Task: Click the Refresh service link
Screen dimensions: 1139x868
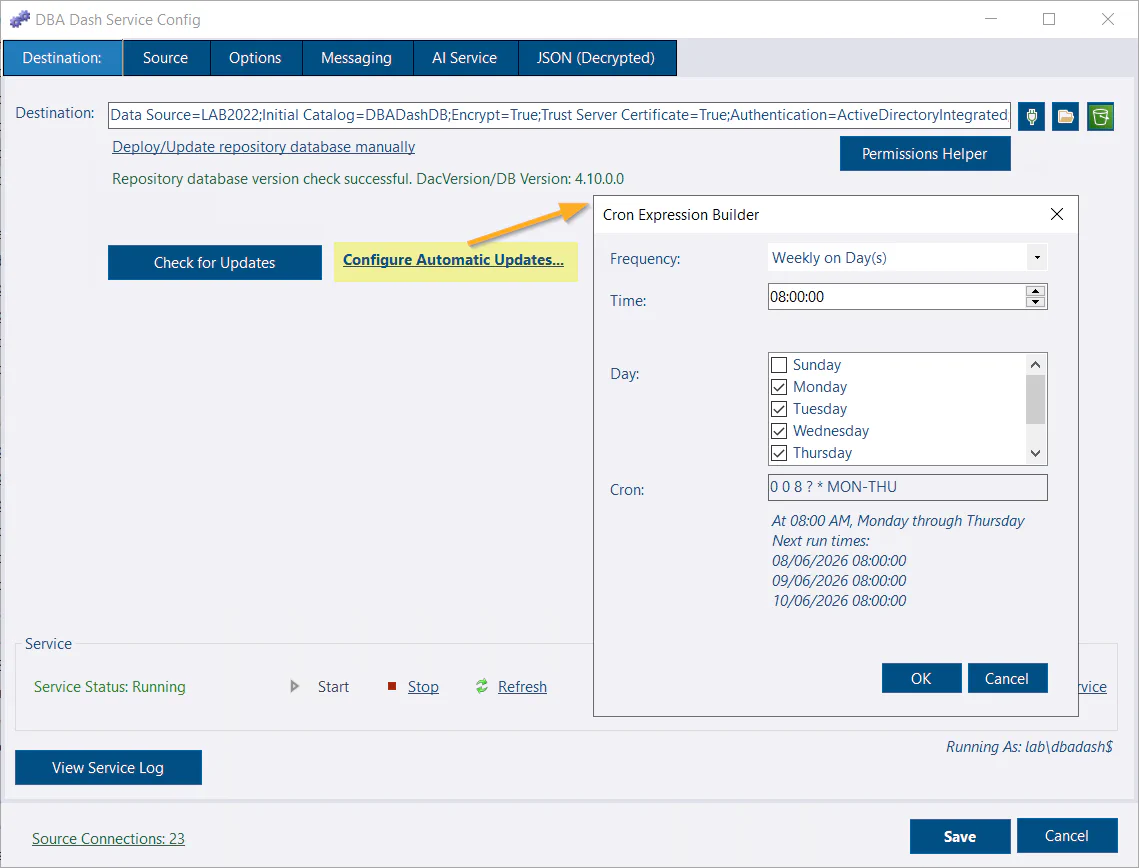Action: (x=522, y=686)
